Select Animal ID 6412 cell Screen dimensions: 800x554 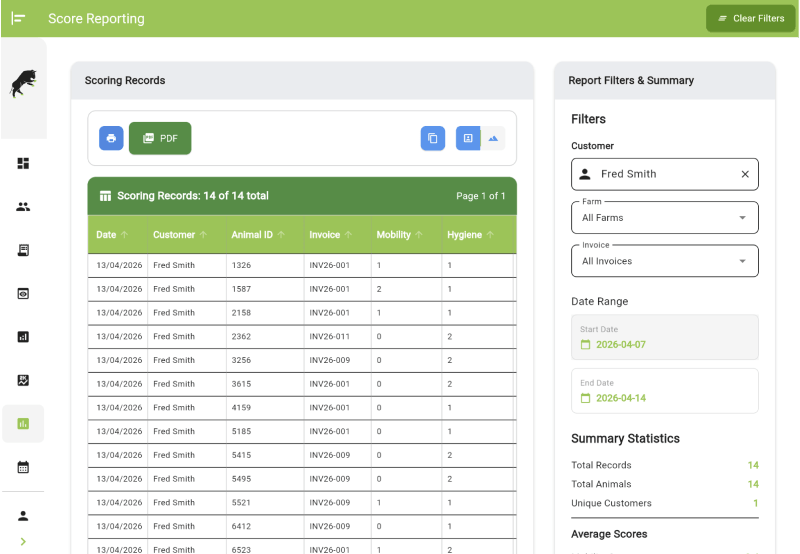pos(265,526)
